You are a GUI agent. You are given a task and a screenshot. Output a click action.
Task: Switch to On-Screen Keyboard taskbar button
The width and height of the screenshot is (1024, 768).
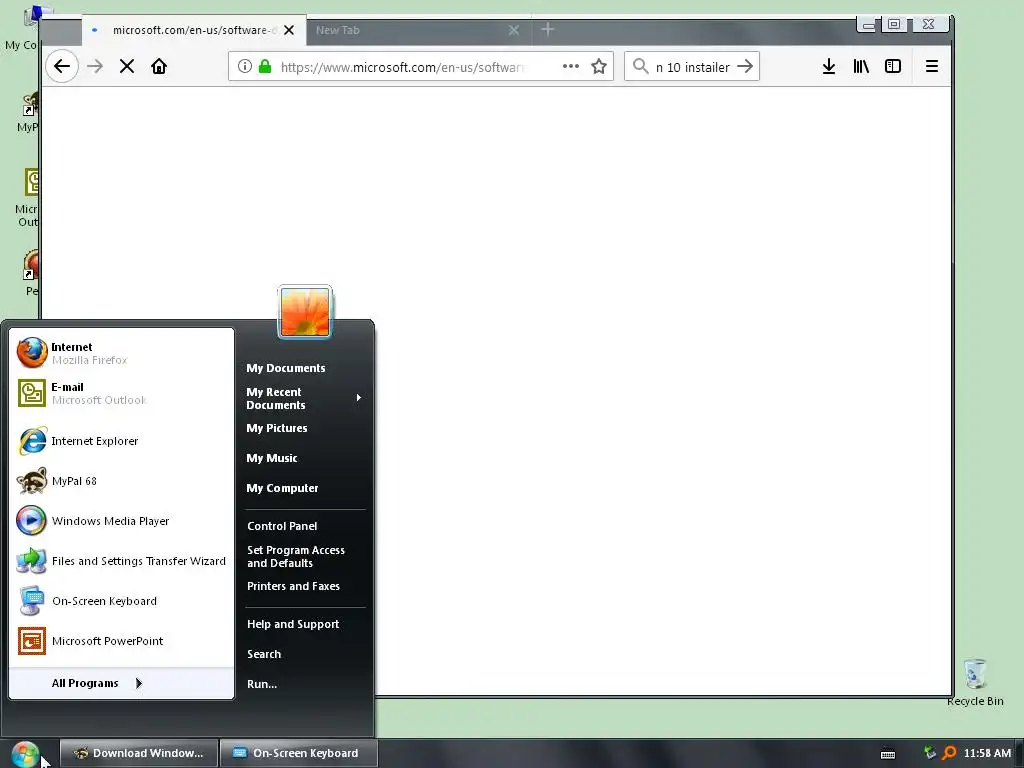(298, 753)
